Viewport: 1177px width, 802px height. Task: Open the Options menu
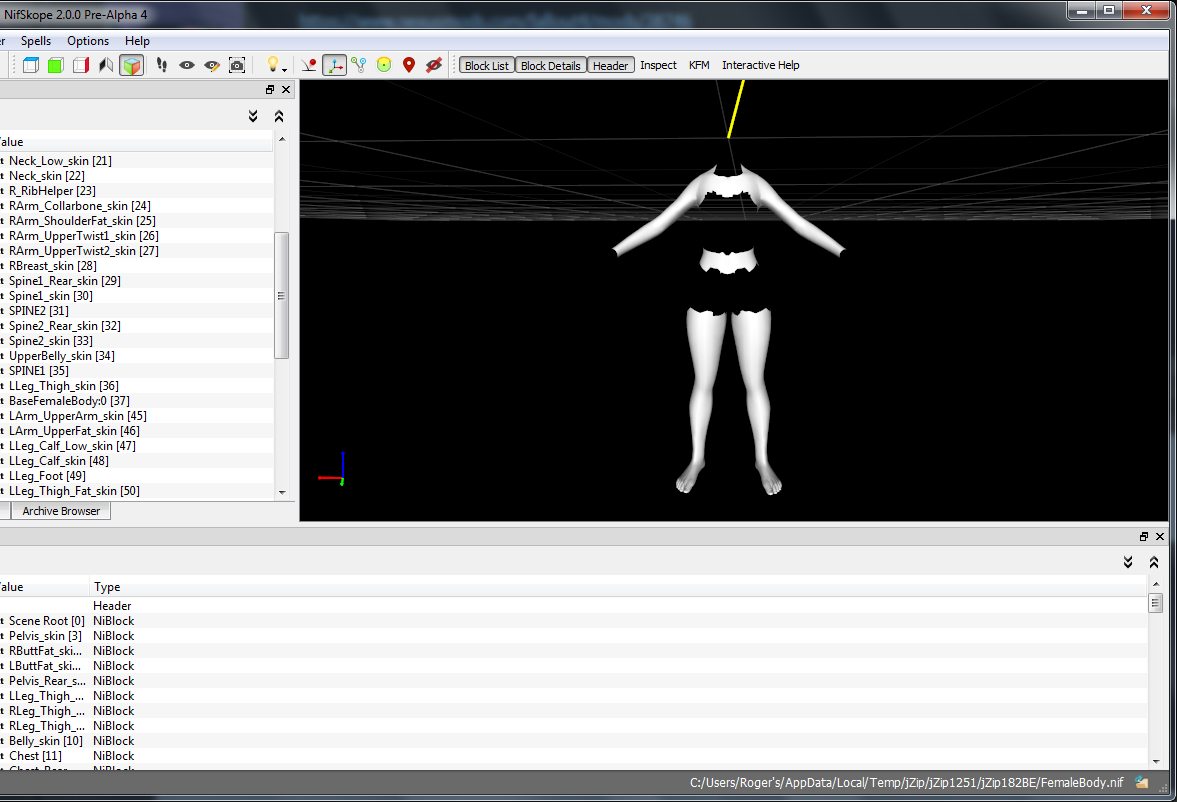coord(88,41)
